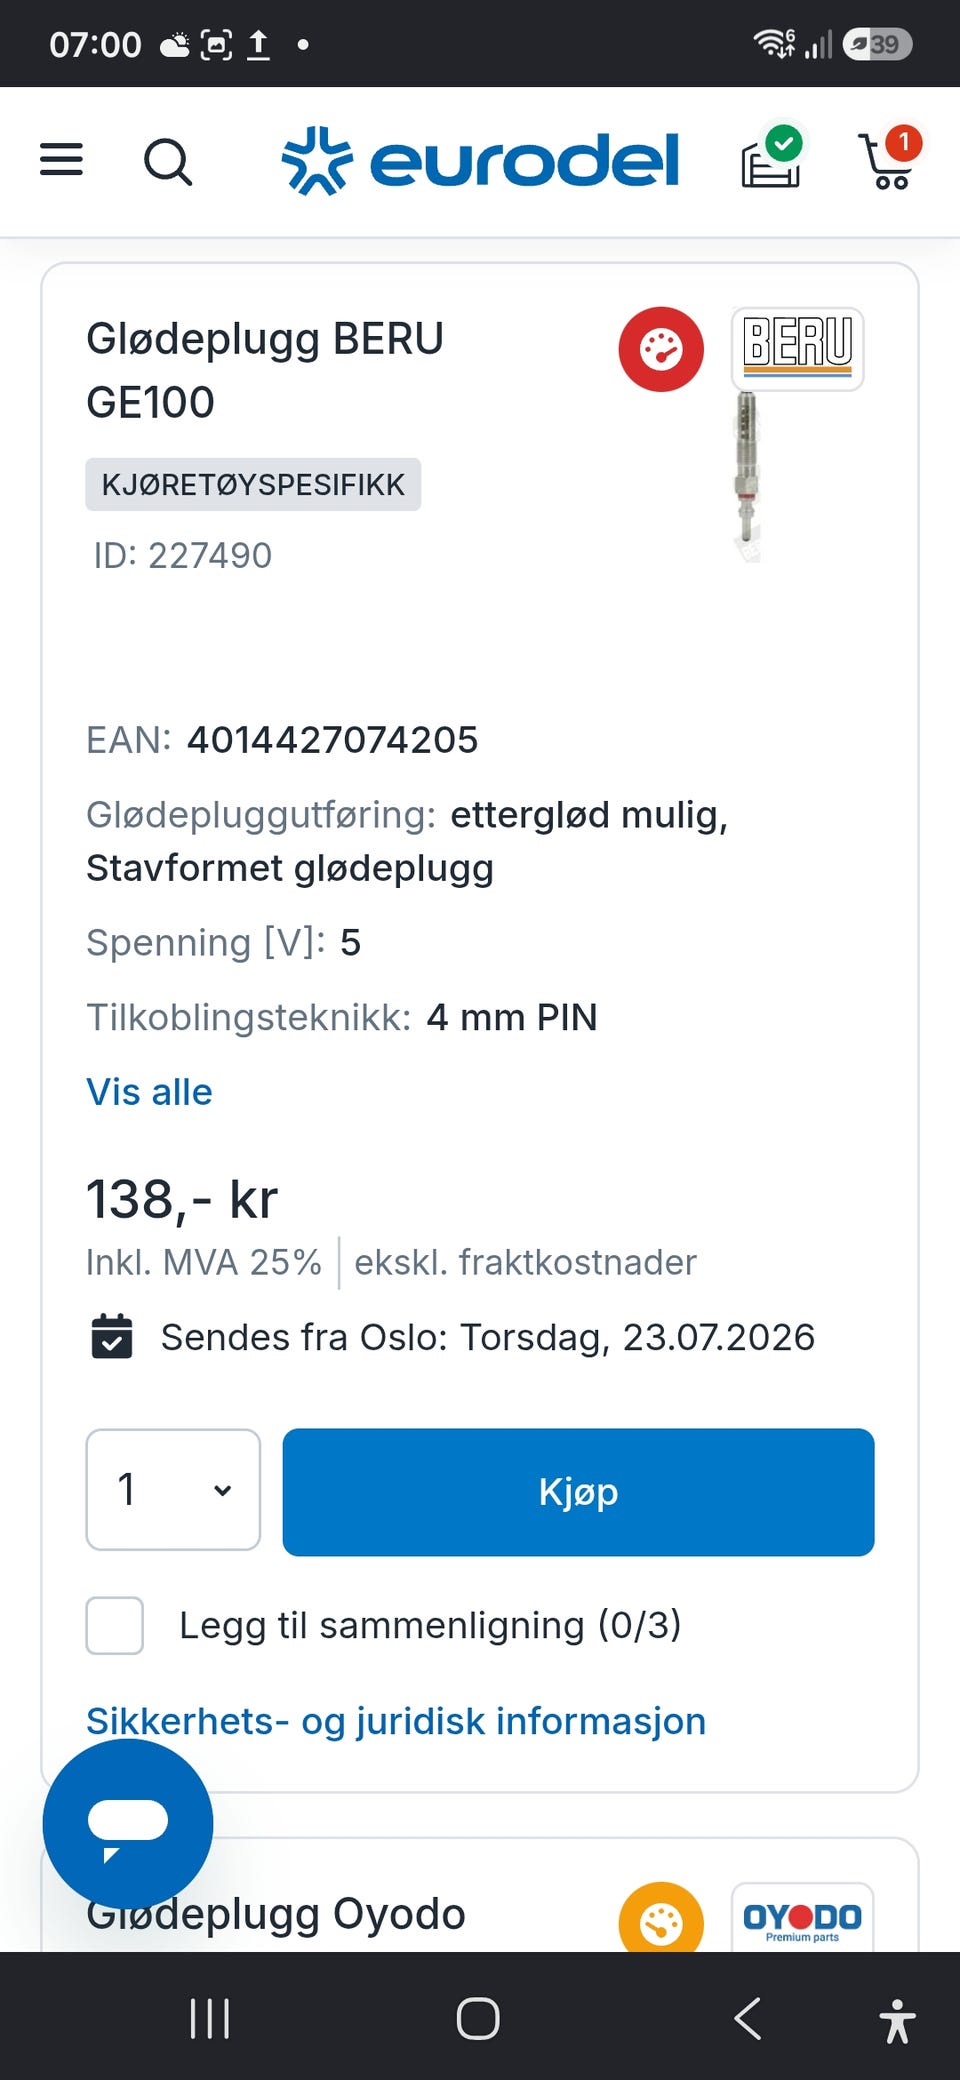View the glow plug product image
Screen dimensions: 960x2080
[x=747, y=476]
